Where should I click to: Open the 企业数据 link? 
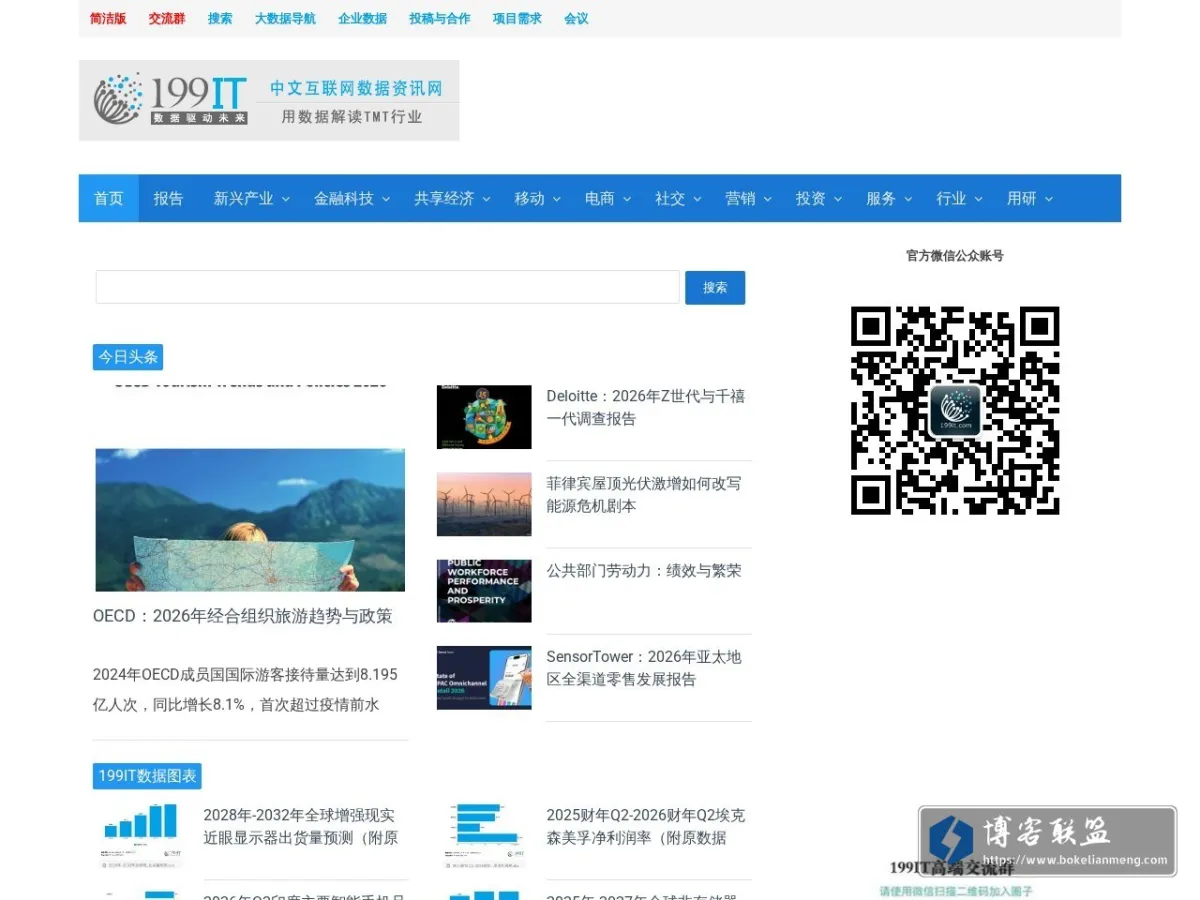[x=362, y=18]
